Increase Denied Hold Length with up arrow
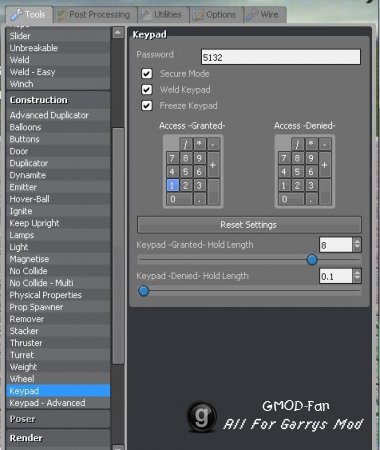This screenshot has height=450, width=380. click(357, 273)
